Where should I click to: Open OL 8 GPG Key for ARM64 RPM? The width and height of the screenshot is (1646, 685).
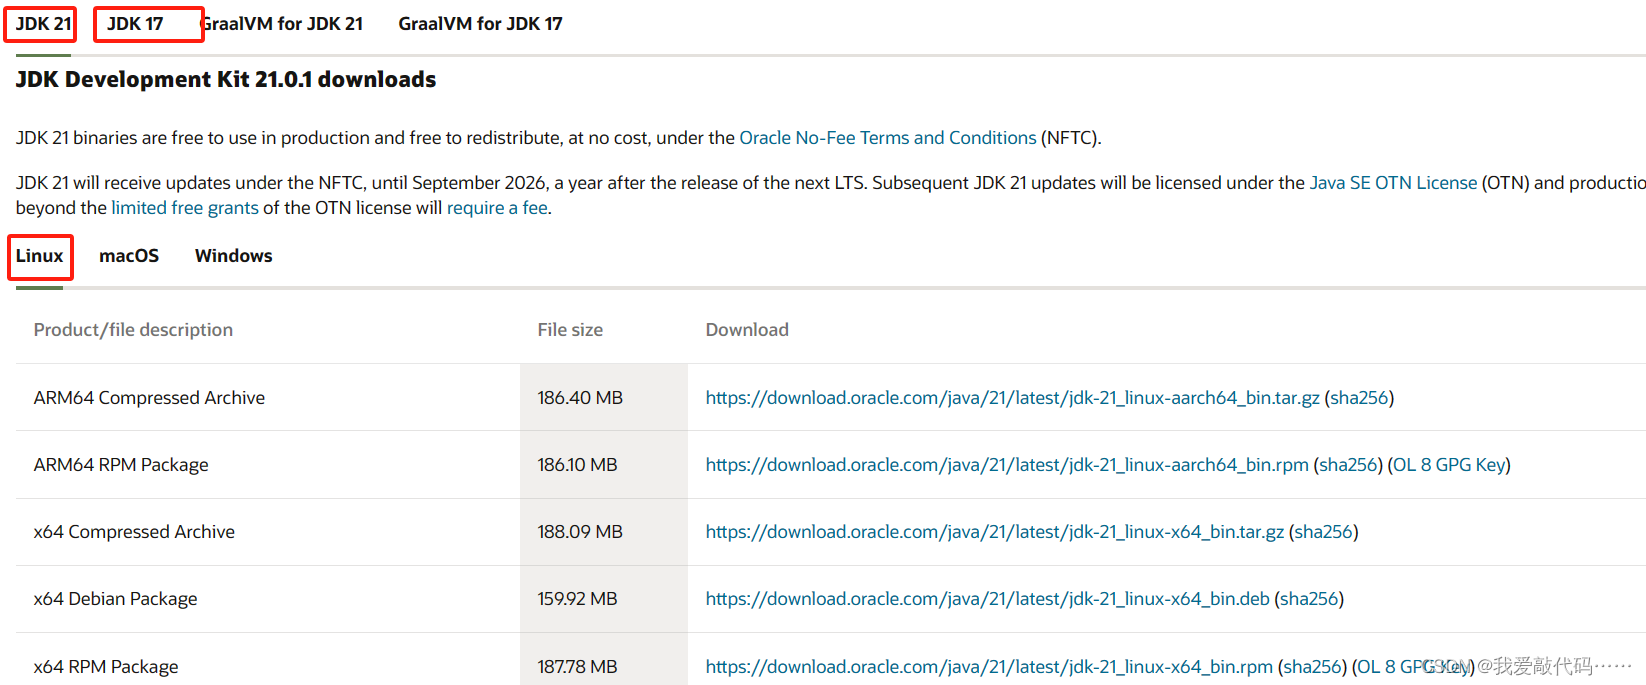pyautogui.click(x=1449, y=465)
